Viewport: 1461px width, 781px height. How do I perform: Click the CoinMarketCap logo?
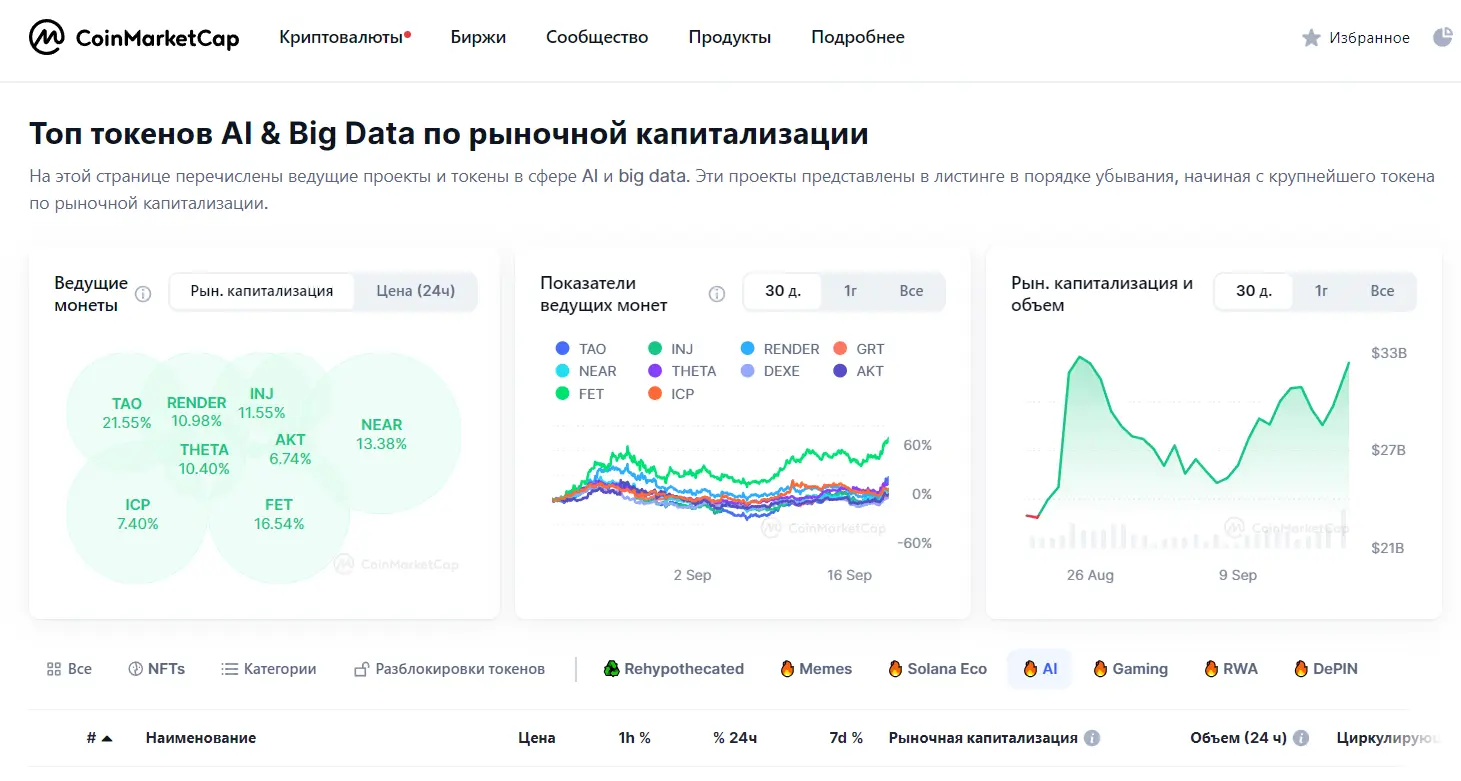tap(134, 38)
